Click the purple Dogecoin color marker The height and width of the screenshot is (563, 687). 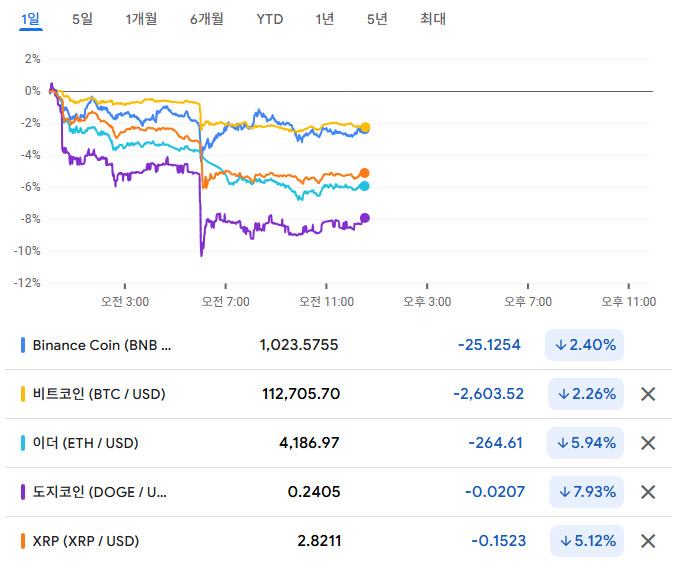(24, 492)
